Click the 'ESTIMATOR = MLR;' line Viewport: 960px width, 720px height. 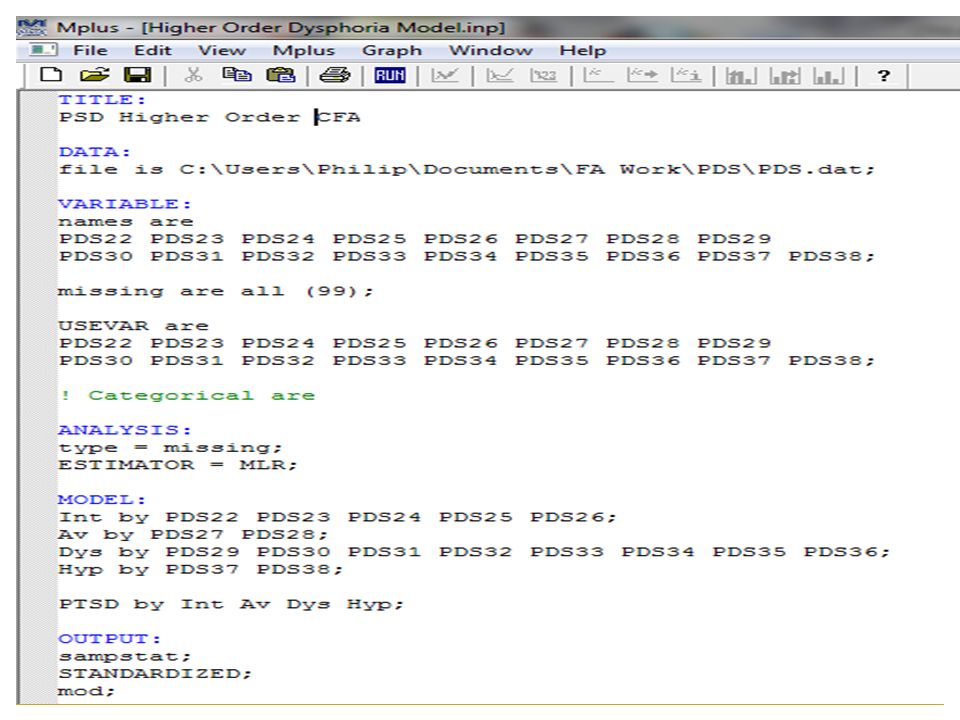[178, 465]
